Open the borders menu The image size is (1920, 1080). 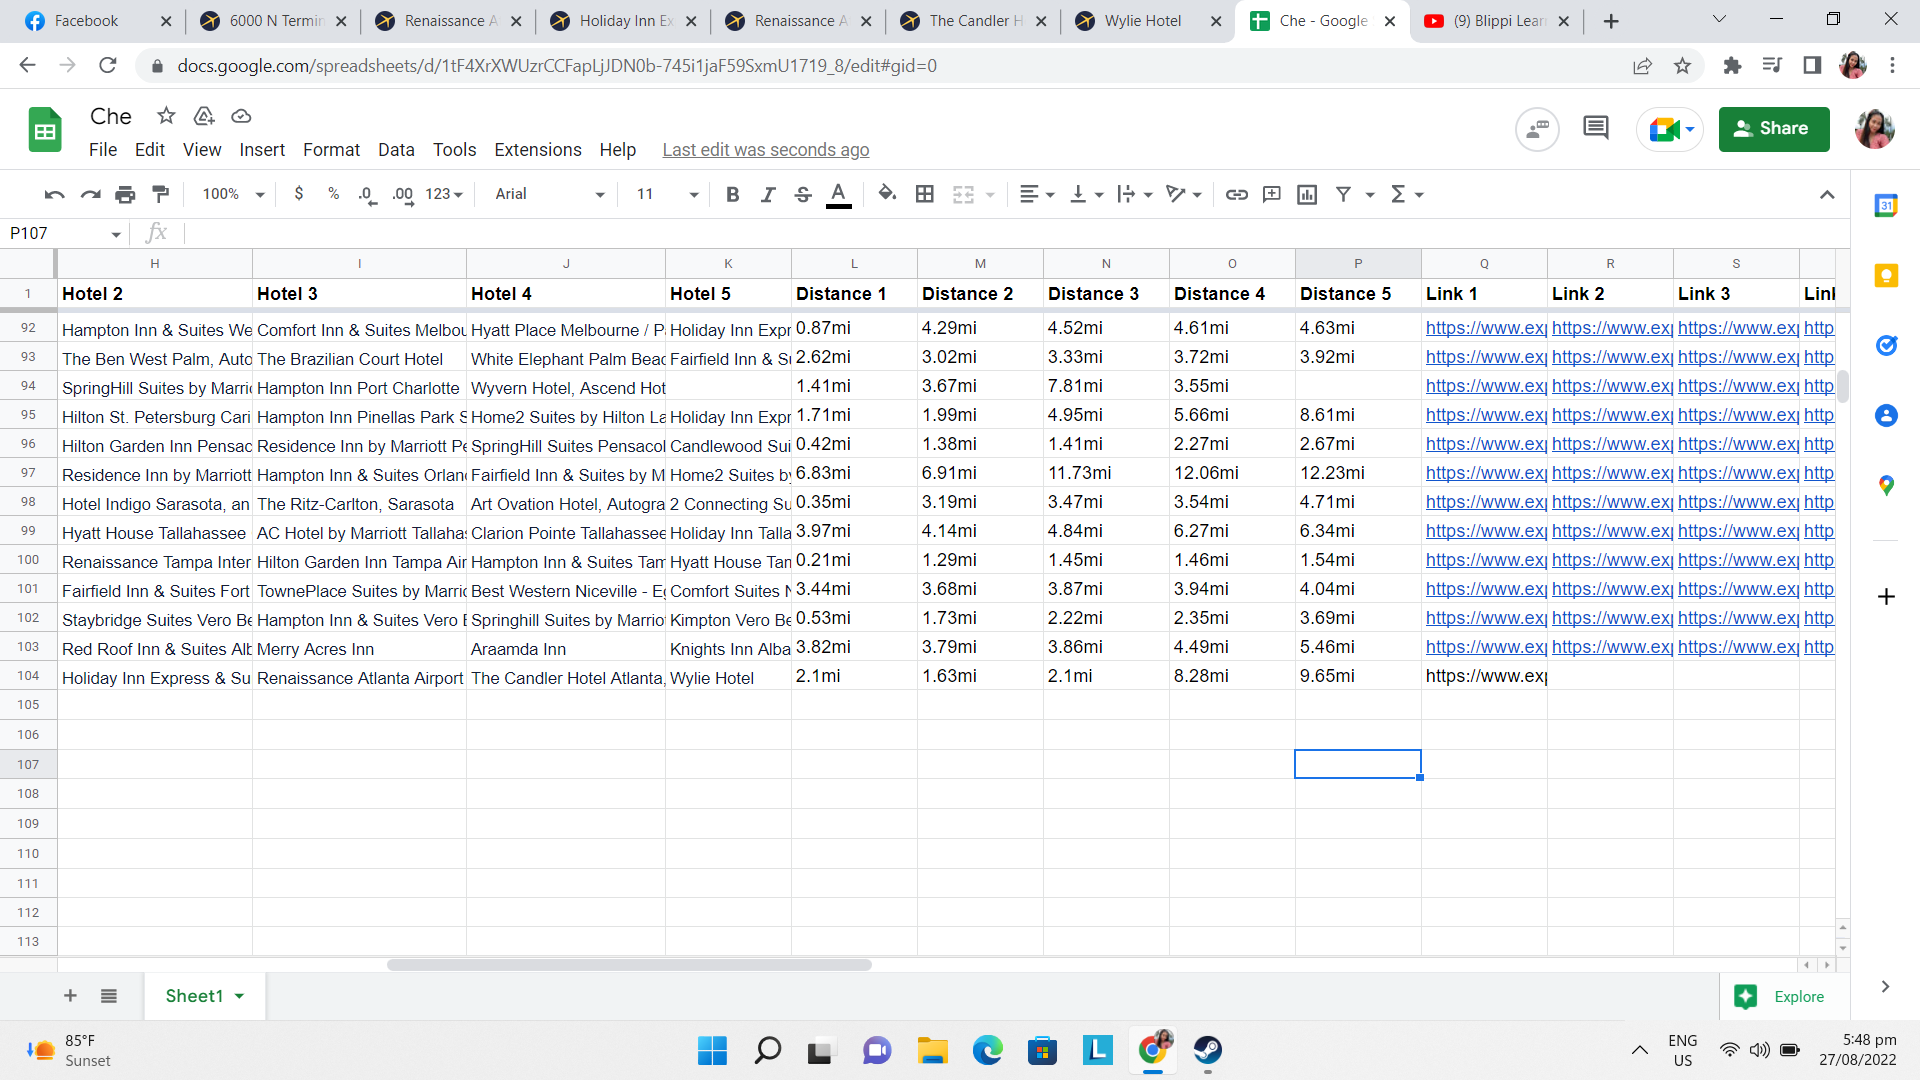click(925, 194)
